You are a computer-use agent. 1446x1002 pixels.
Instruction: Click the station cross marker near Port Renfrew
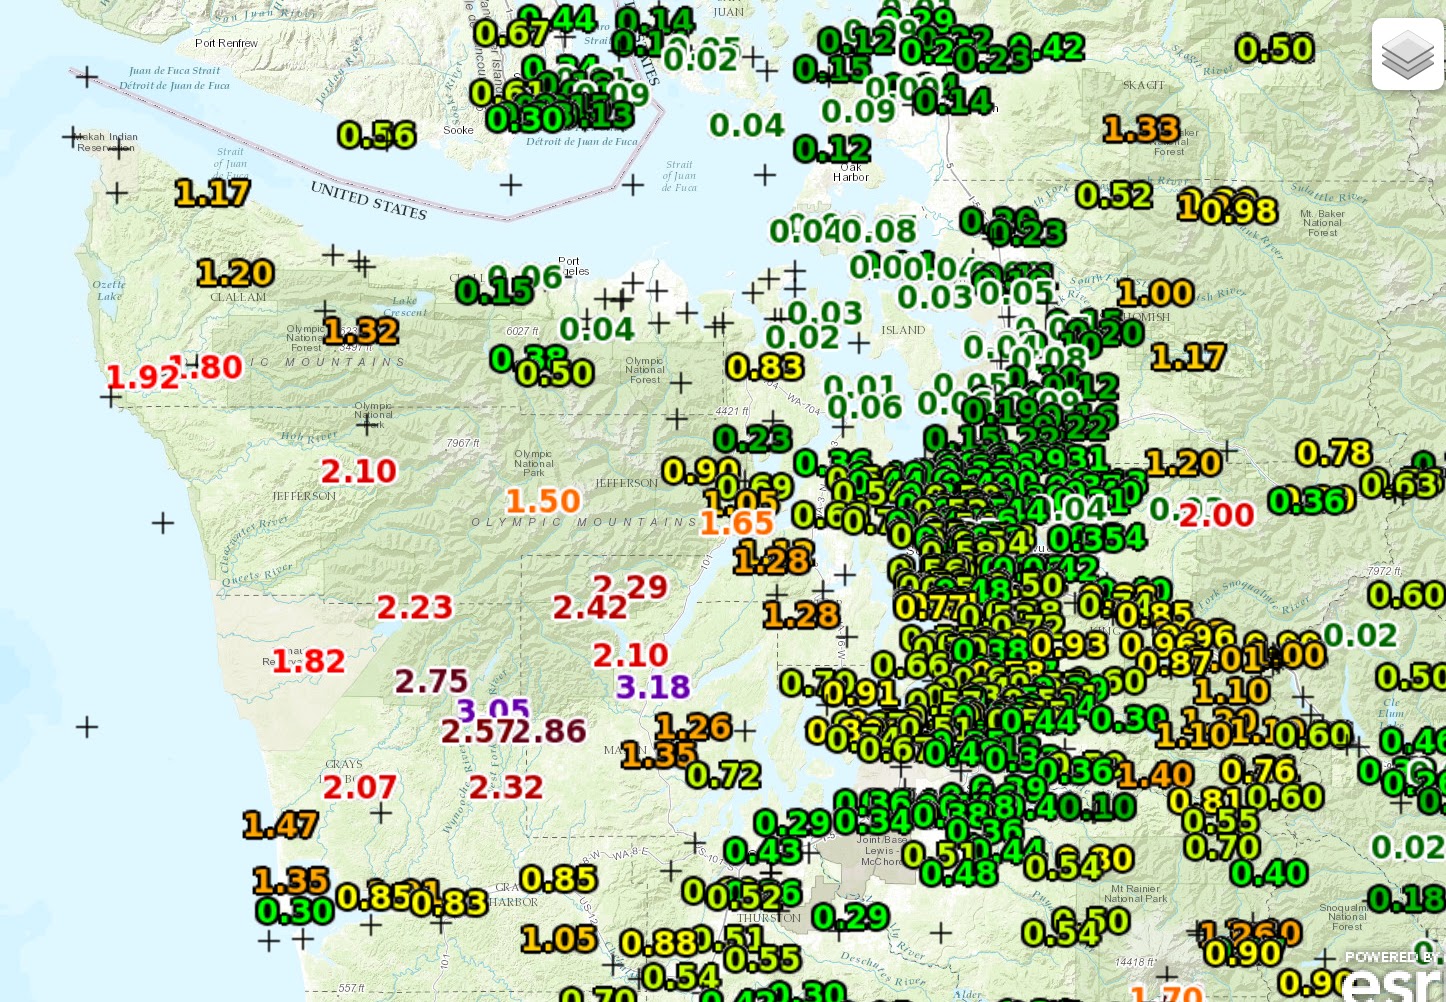pos(87,77)
